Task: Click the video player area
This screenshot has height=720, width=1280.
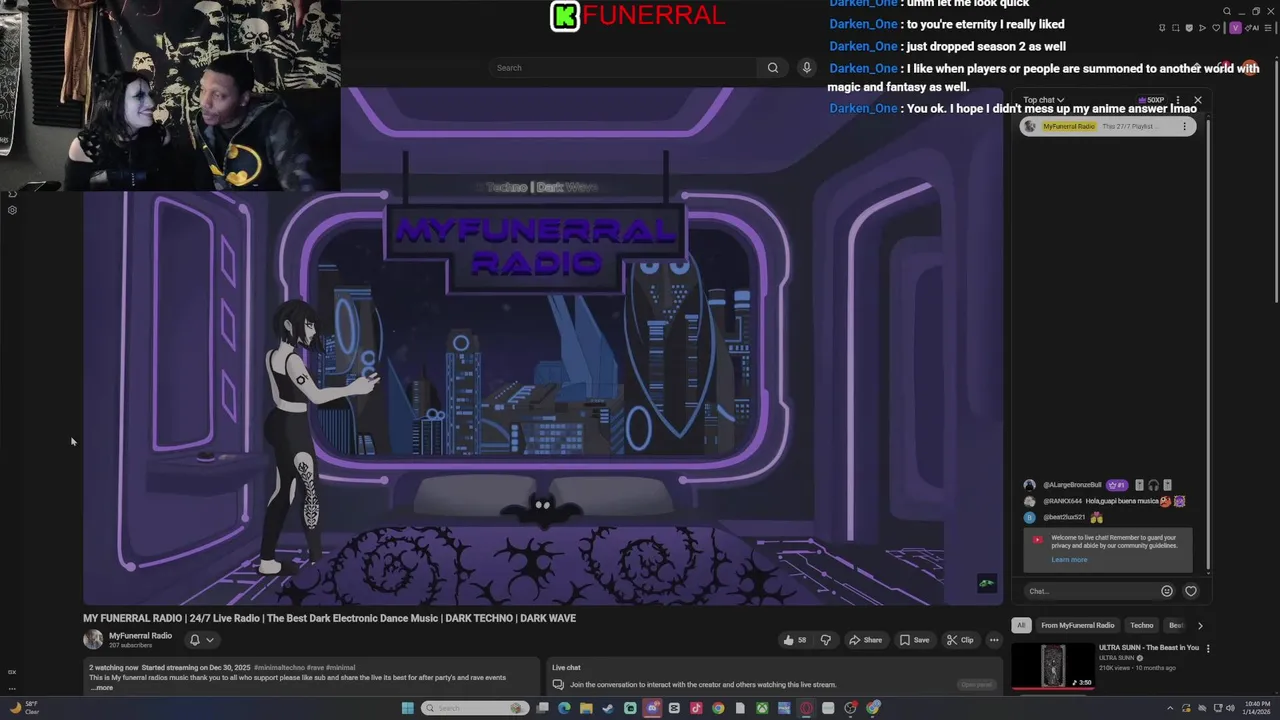Action: (543, 346)
